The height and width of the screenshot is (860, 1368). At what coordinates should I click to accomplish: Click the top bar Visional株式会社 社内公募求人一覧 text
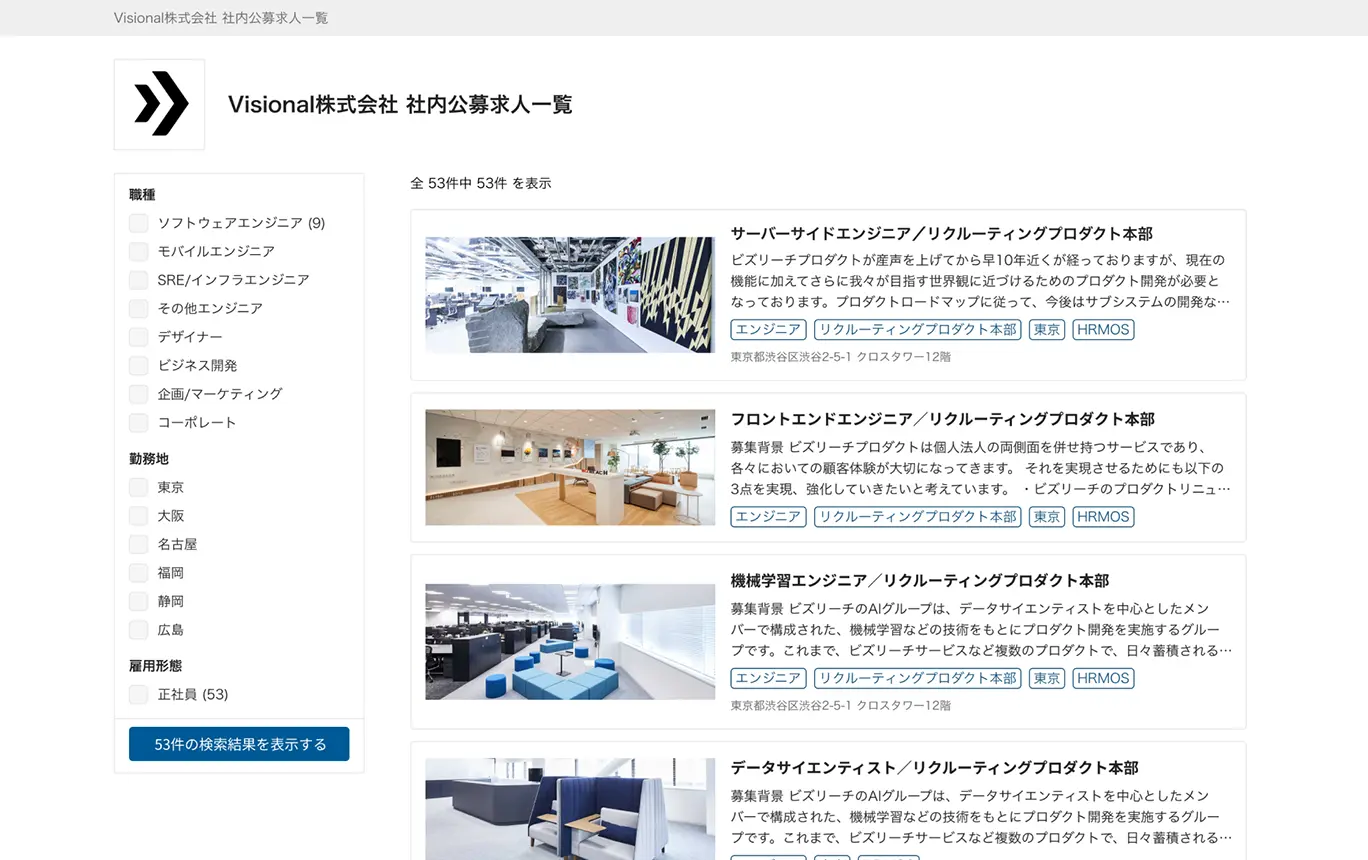[x=221, y=18]
